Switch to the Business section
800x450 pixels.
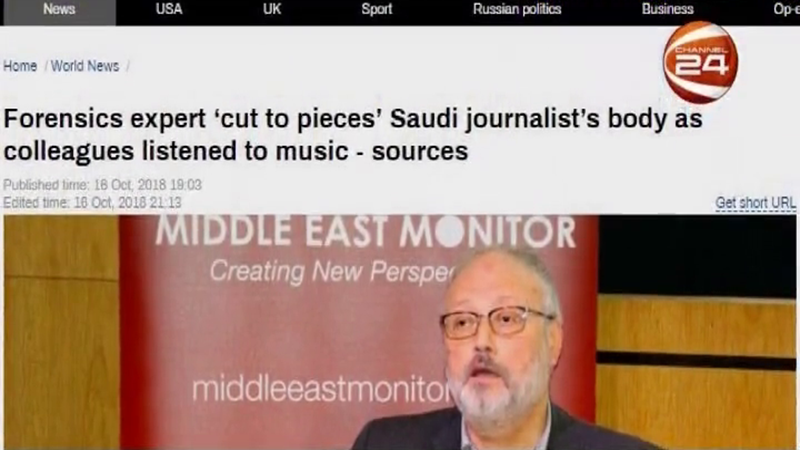point(667,9)
